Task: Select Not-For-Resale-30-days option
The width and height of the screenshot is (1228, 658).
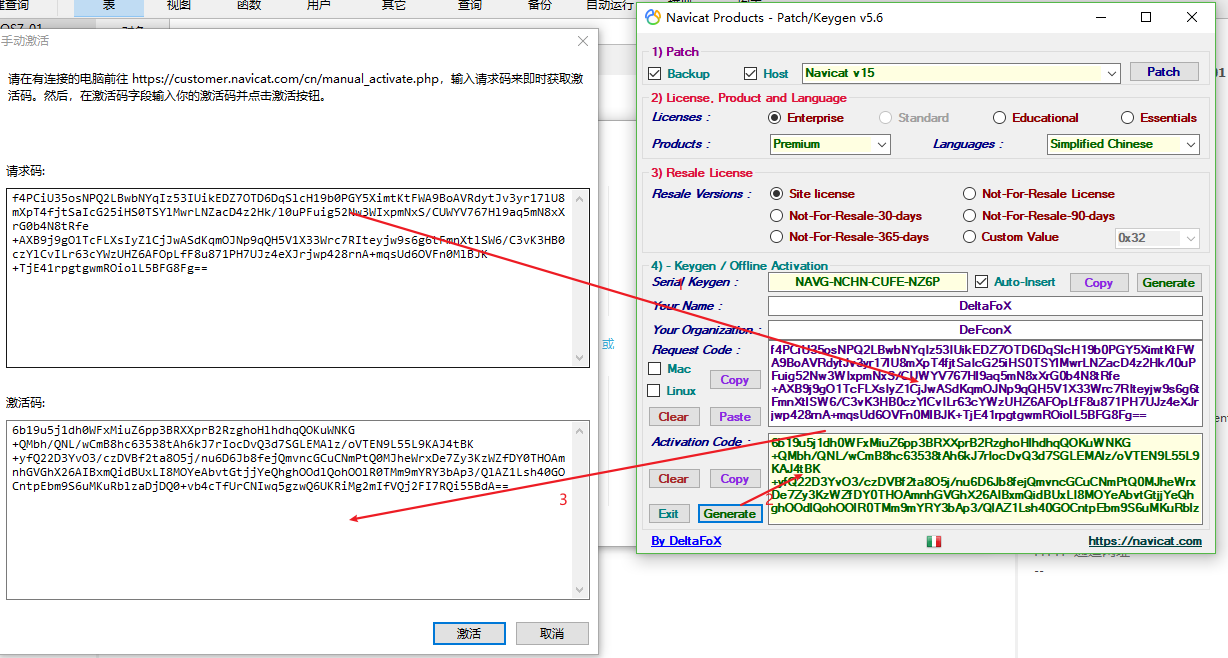Action: [x=777, y=216]
